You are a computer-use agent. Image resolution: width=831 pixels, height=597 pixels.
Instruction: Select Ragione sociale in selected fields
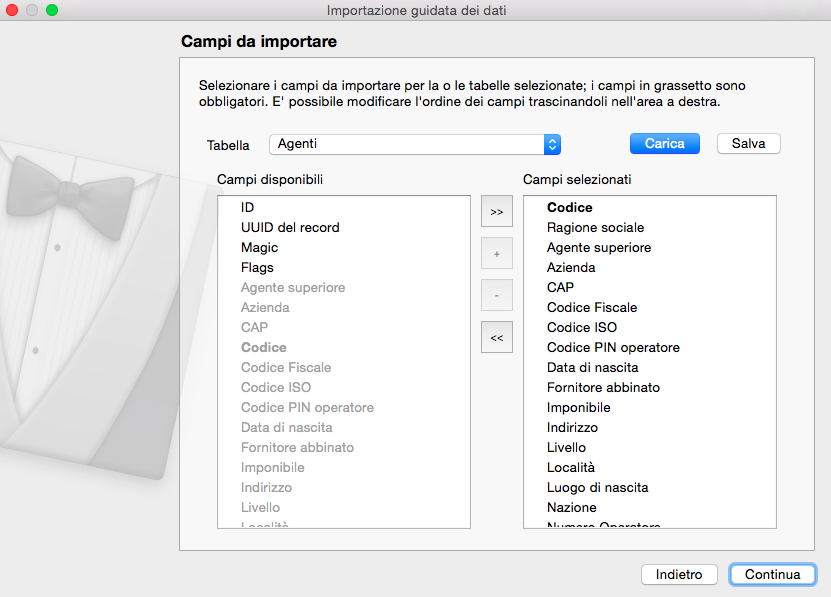coord(595,227)
